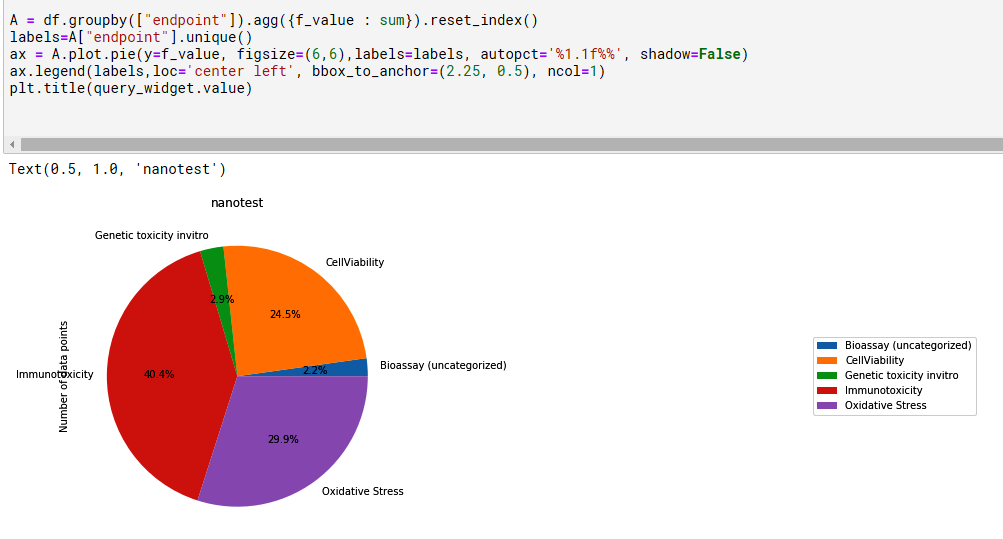Click the 'Oxidative Stress' label beside the pie
Viewport: 1003px width, 539px height.
pyautogui.click(x=362, y=491)
